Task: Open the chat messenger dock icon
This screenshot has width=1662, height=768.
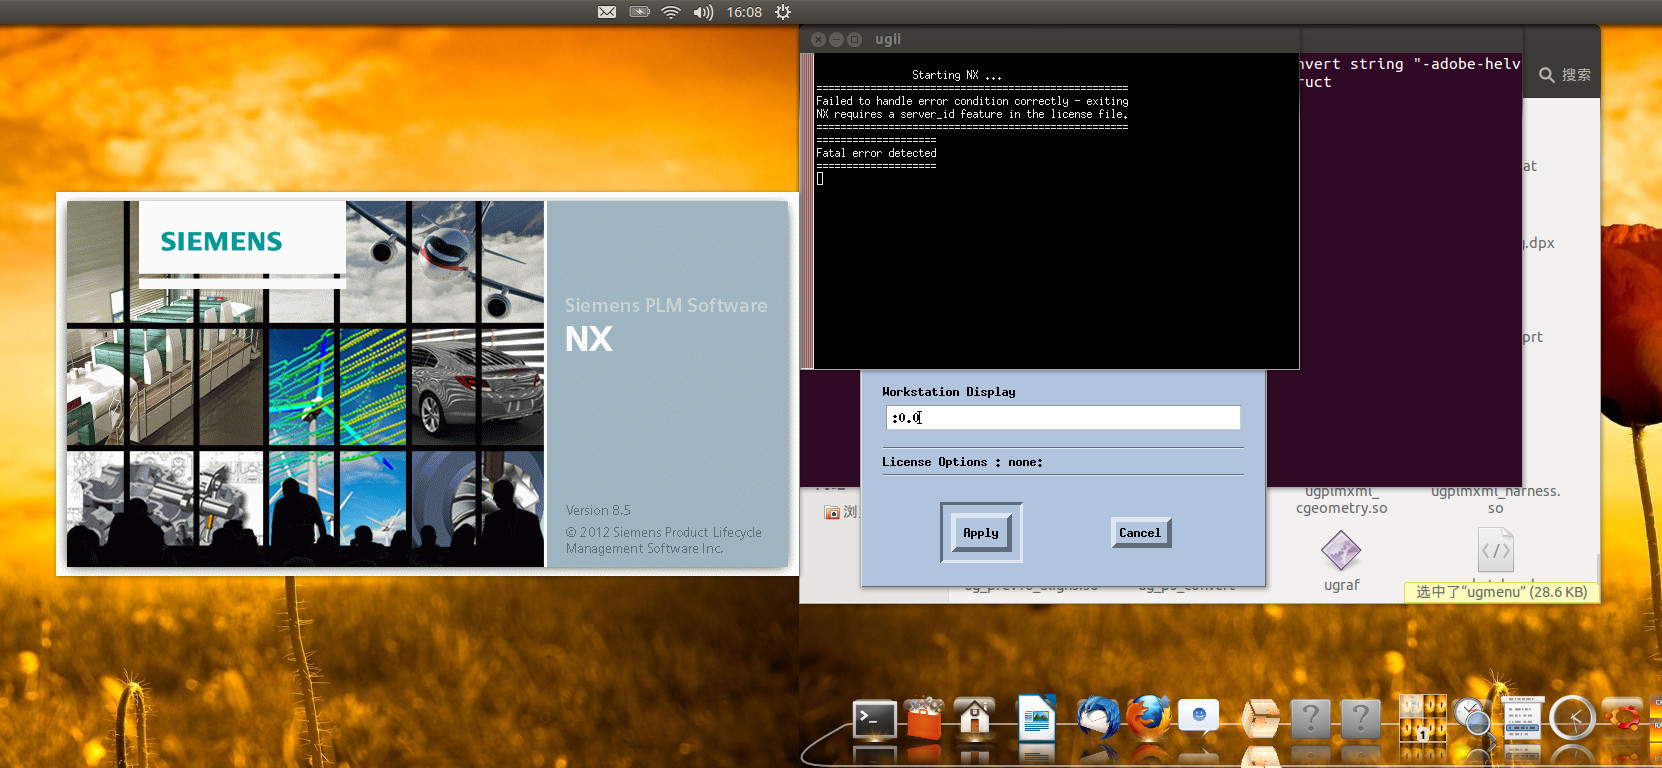Action: coord(1199,717)
